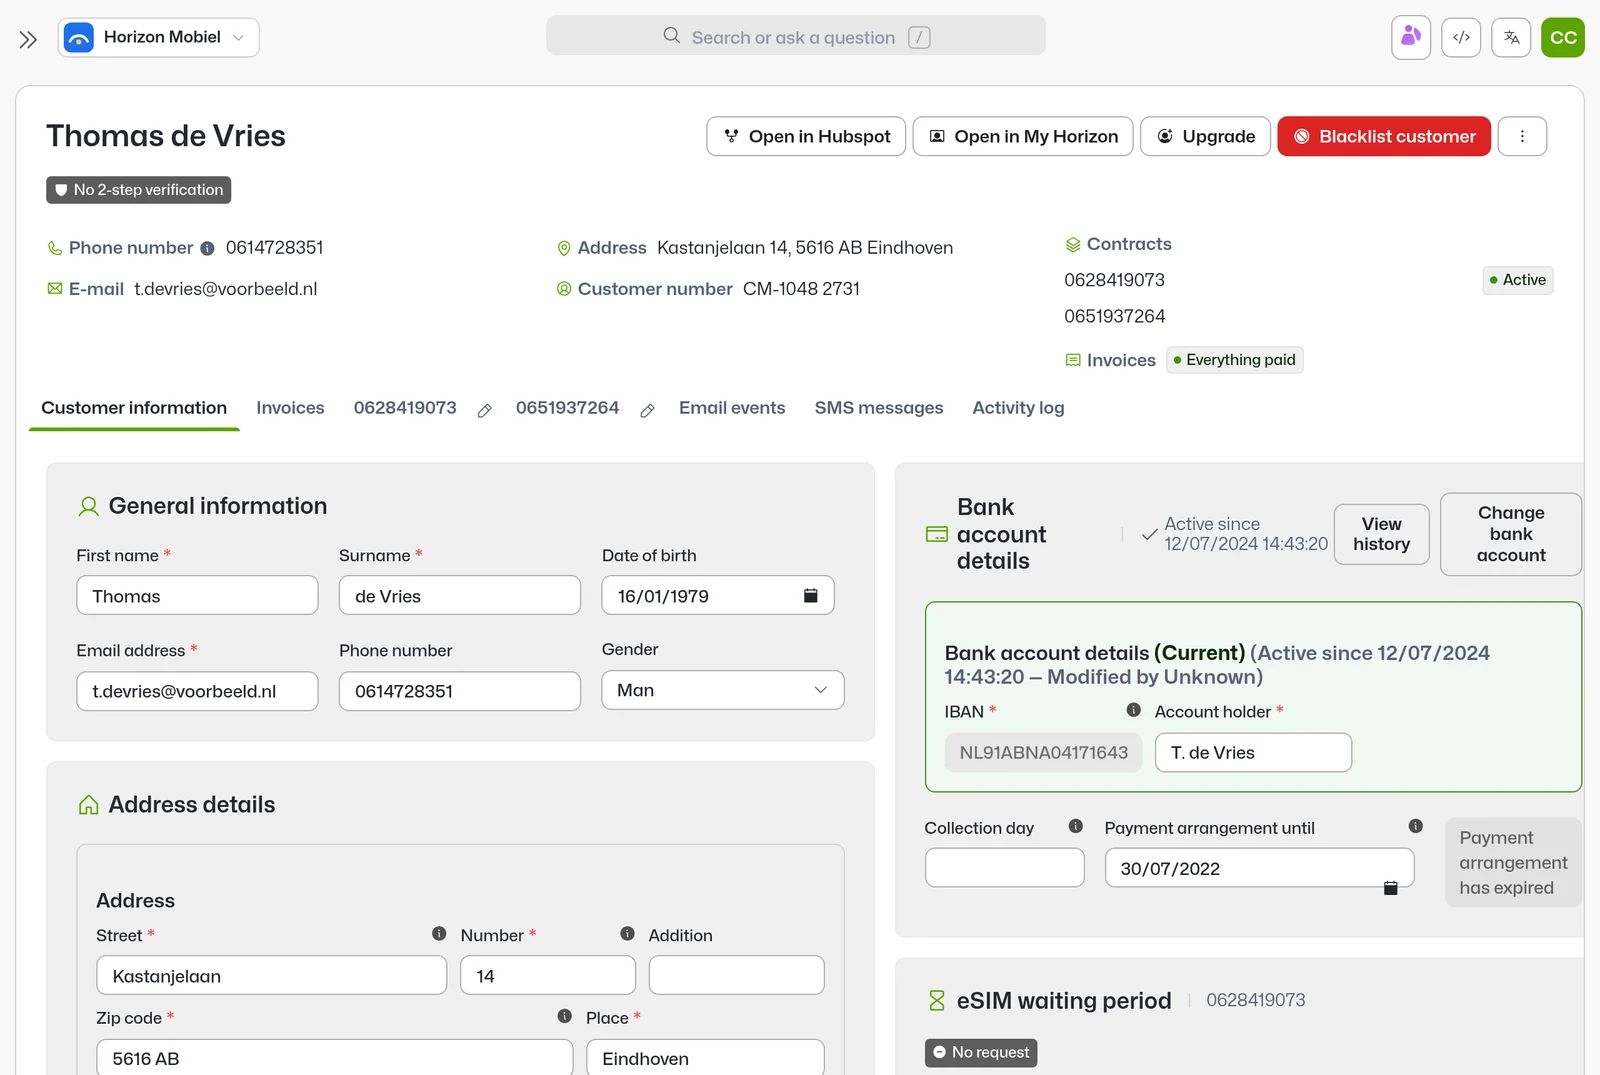This screenshot has width=1600, height=1075.
Task: Click the Account holder field
Action: pyautogui.click(x=1254, y=753)
